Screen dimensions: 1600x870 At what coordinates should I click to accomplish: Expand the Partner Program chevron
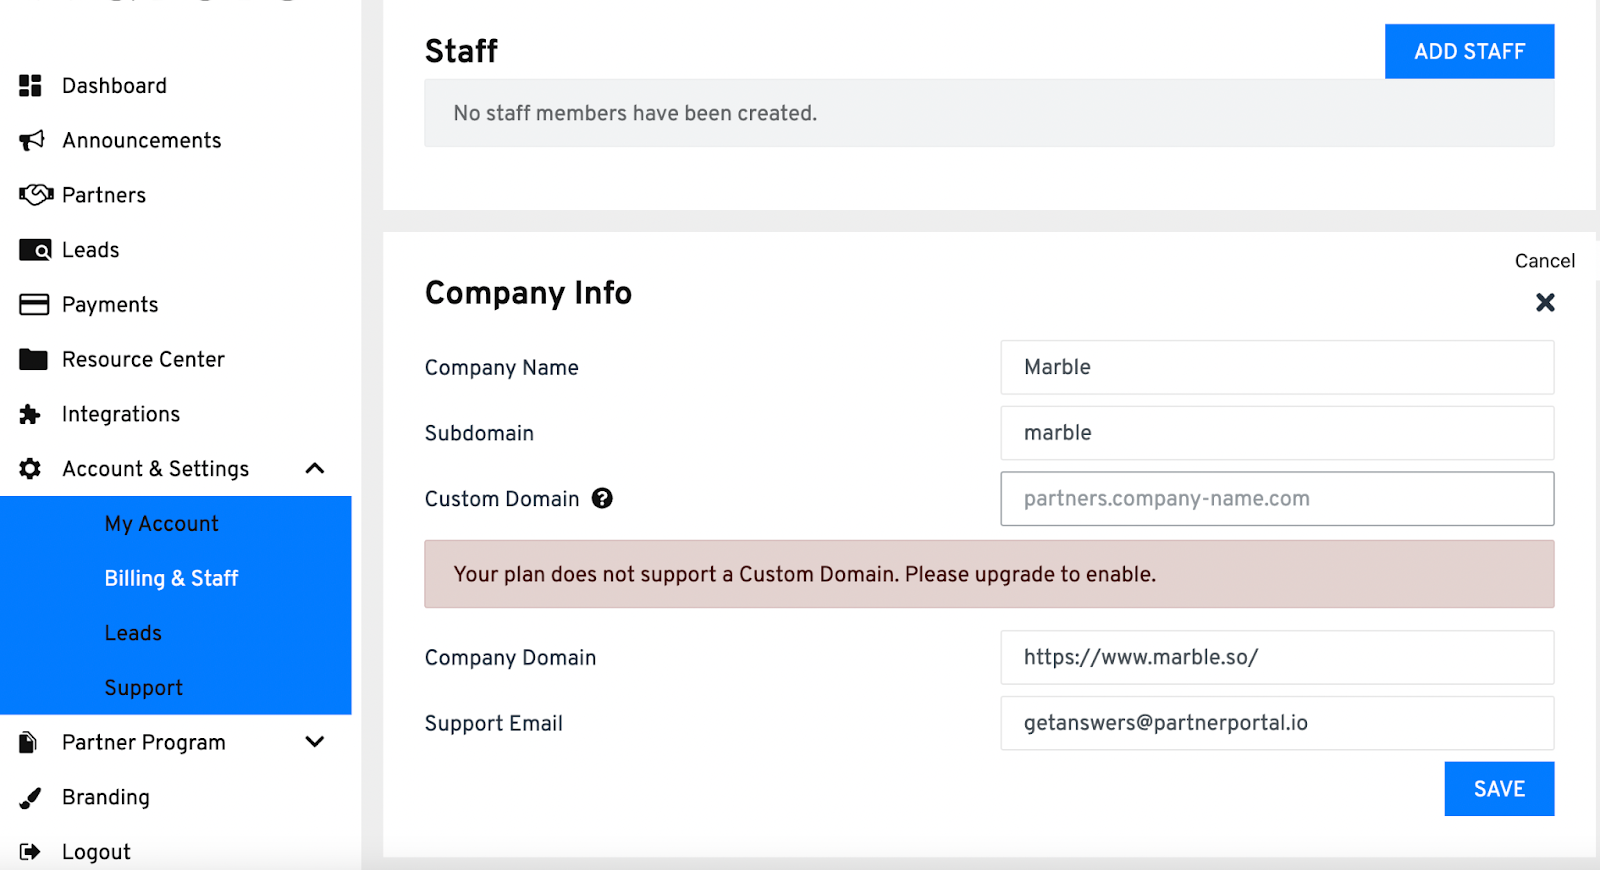coord(315,742)
